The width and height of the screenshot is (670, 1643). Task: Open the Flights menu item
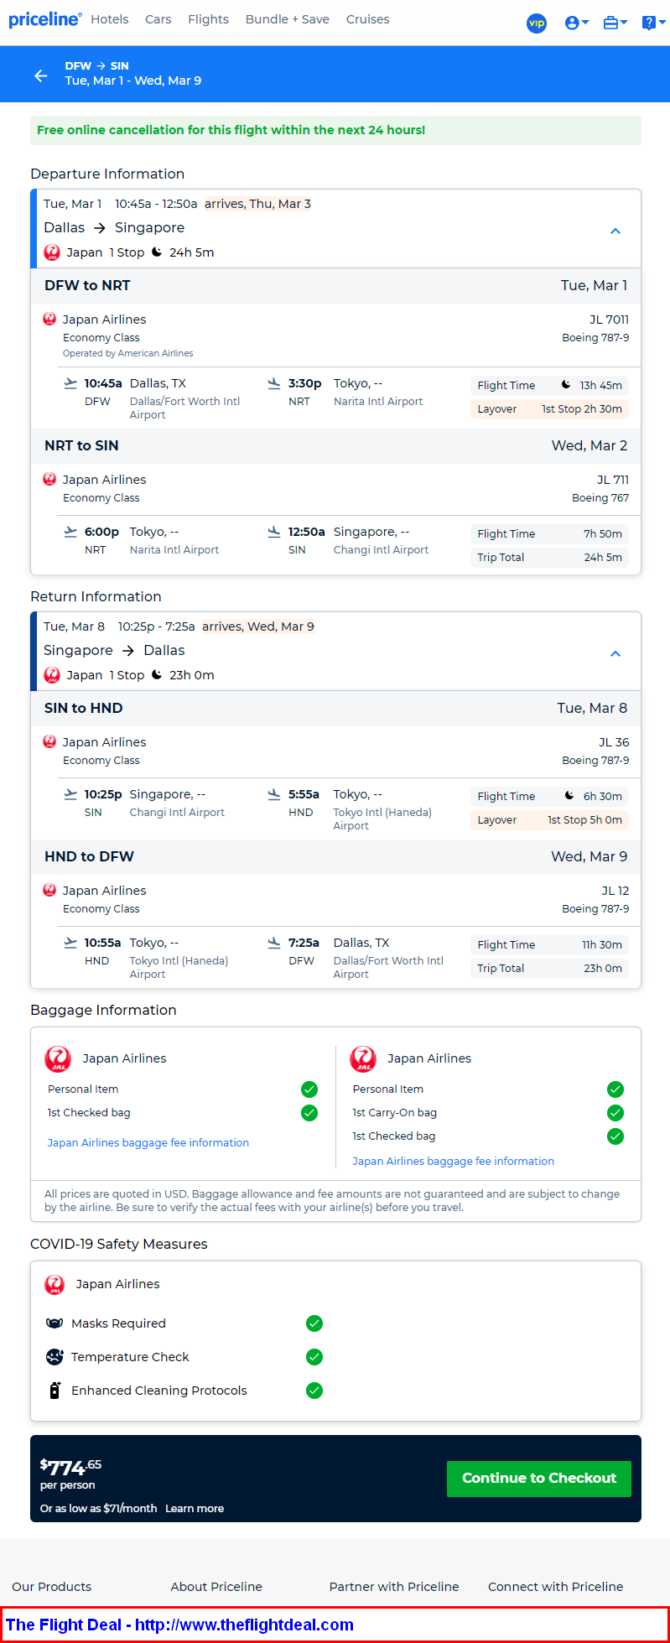(x=208, y=19)
